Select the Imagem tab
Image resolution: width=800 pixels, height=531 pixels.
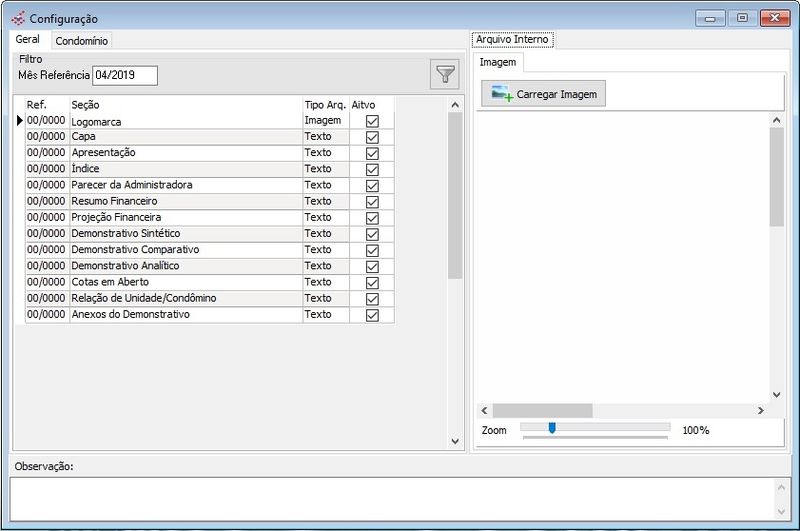(x=497, y=62)
